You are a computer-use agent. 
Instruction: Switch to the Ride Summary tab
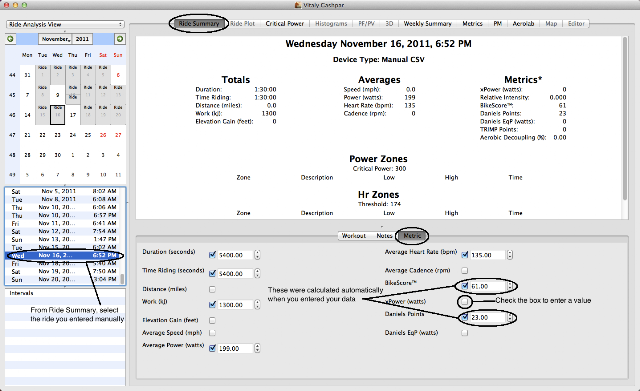(198, 24)
